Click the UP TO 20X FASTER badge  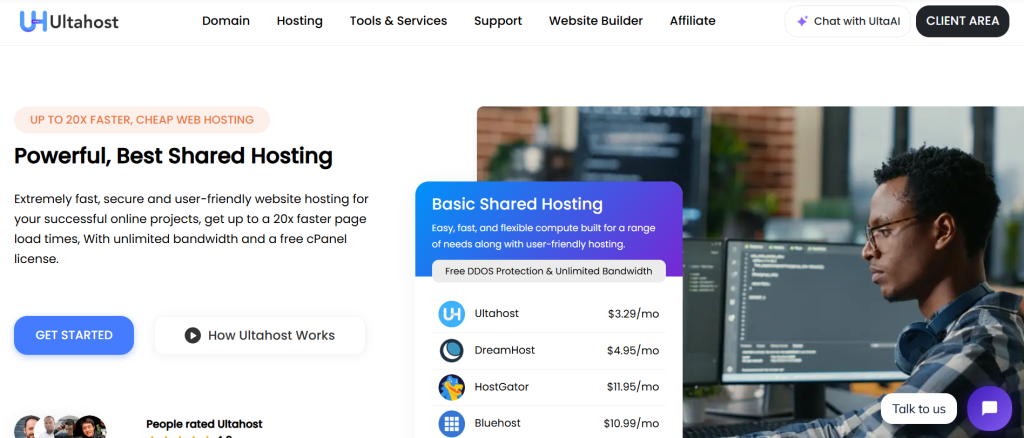142,120
